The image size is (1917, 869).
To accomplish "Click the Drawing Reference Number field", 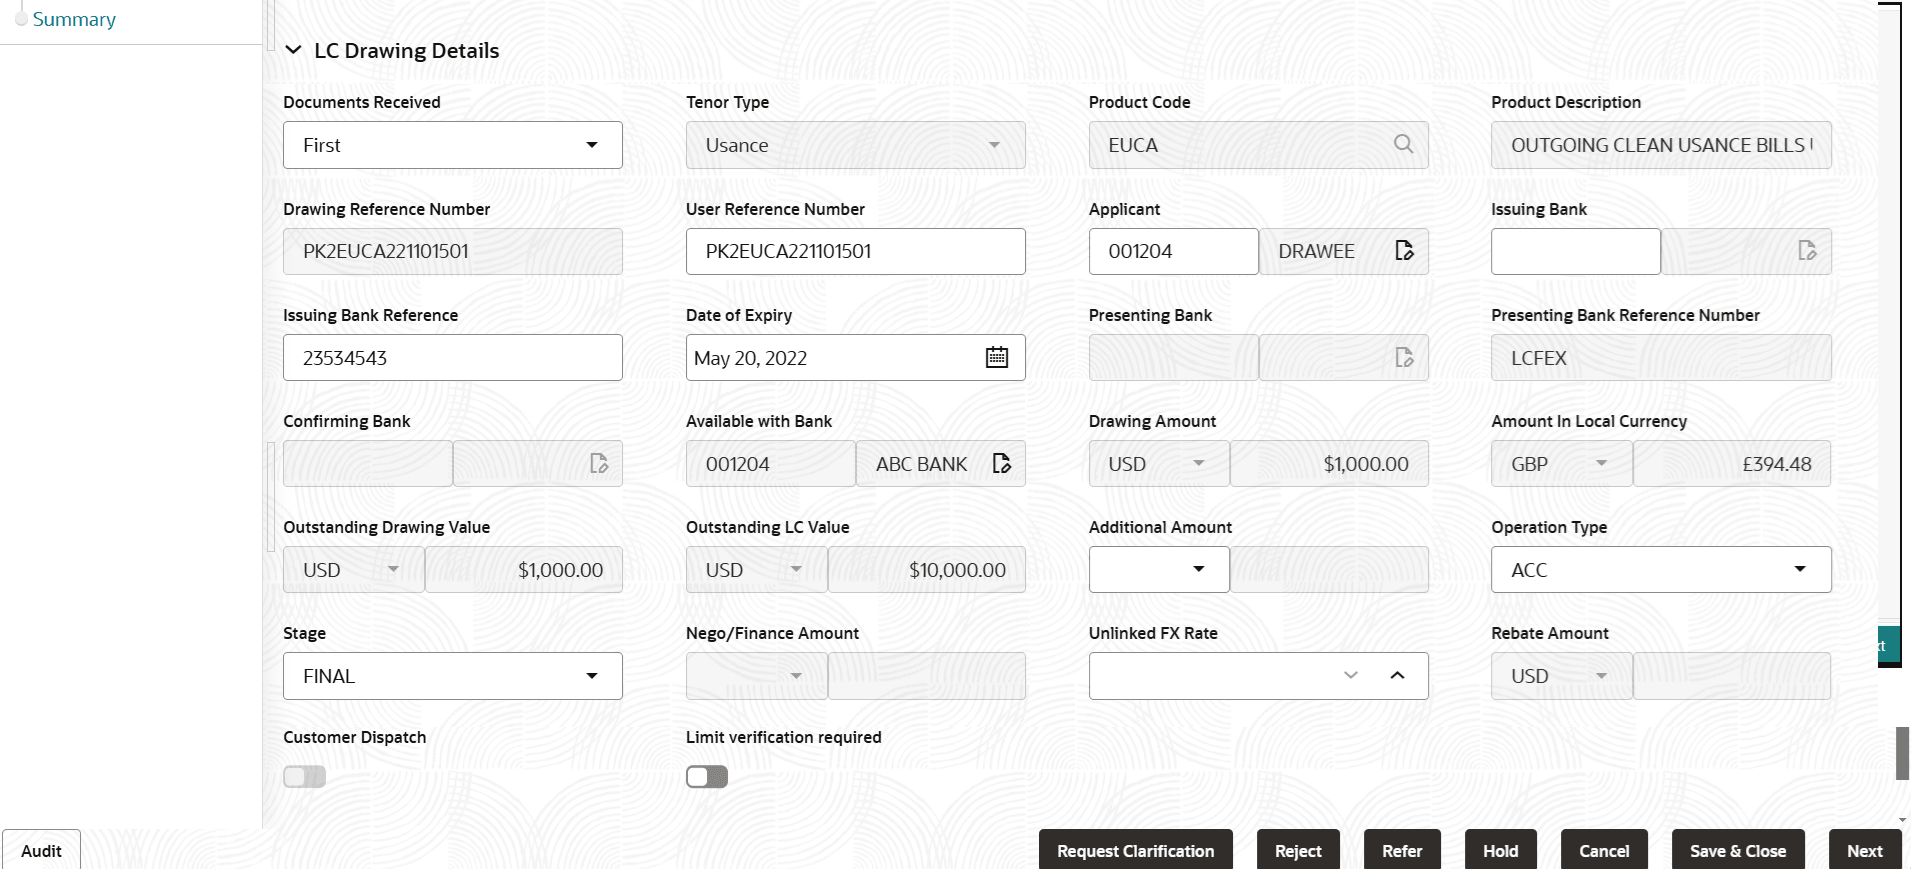I will click(x=453, y=251).
